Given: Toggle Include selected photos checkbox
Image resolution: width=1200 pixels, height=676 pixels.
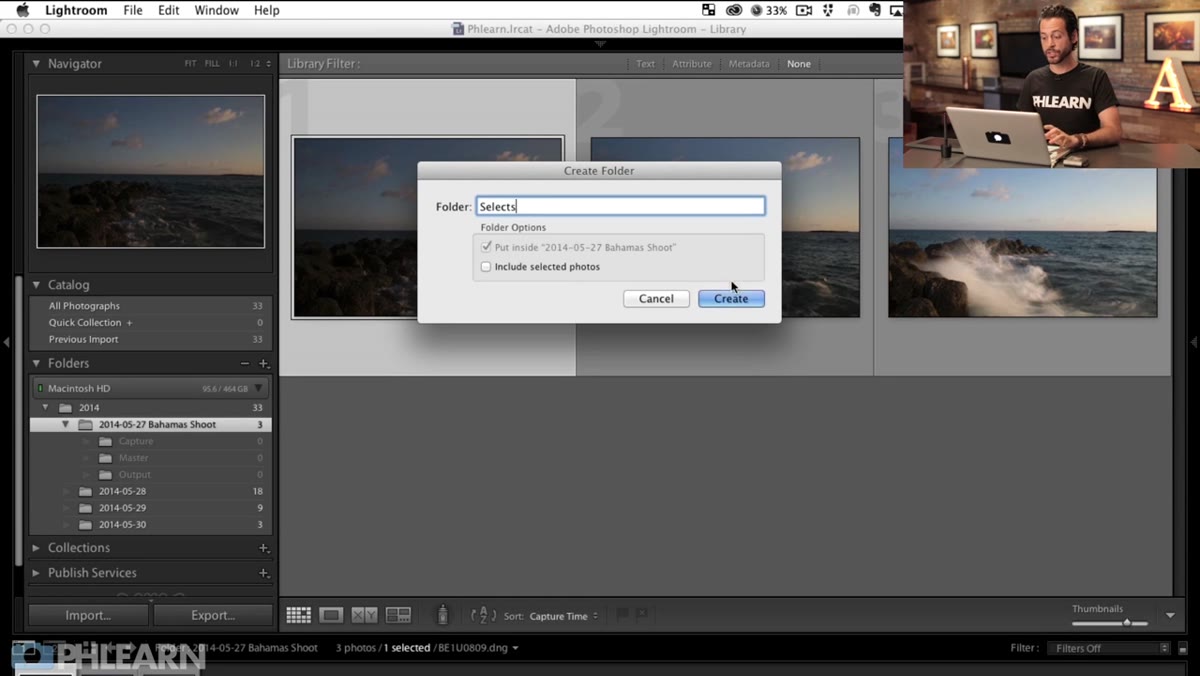Looking at the screenshot, I should pos(486,267).
